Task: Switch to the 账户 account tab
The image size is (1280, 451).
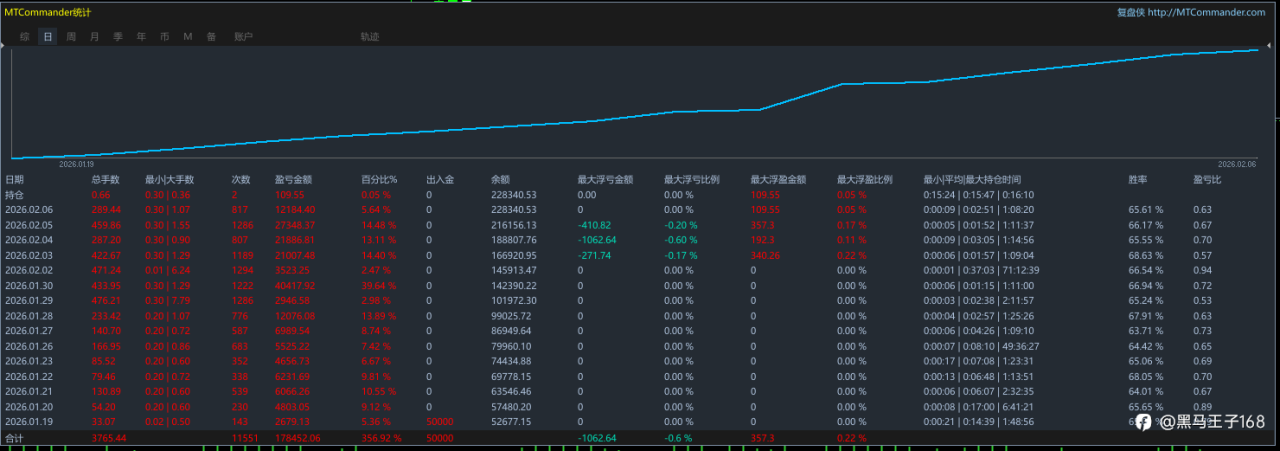Action: pos(243,37)
